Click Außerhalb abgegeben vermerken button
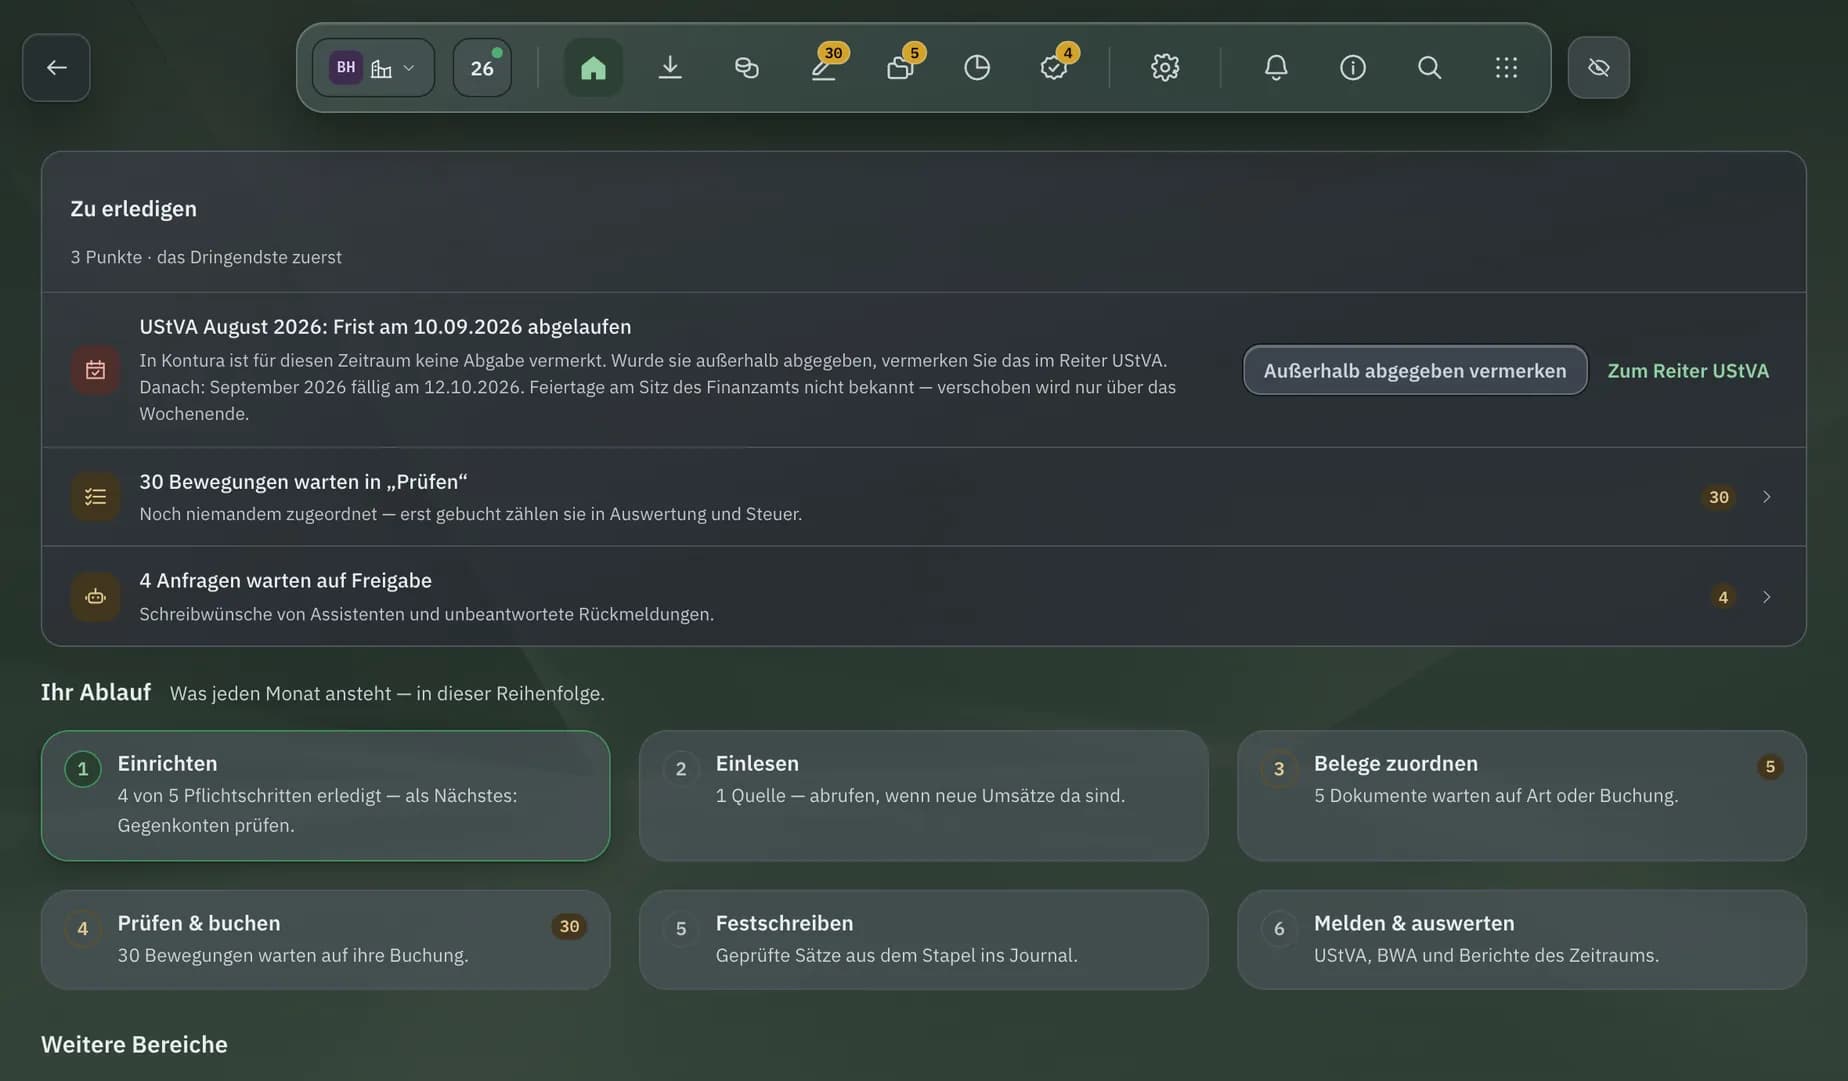The height and width of the screenshot is (1081, 1848). (1415, 370)
